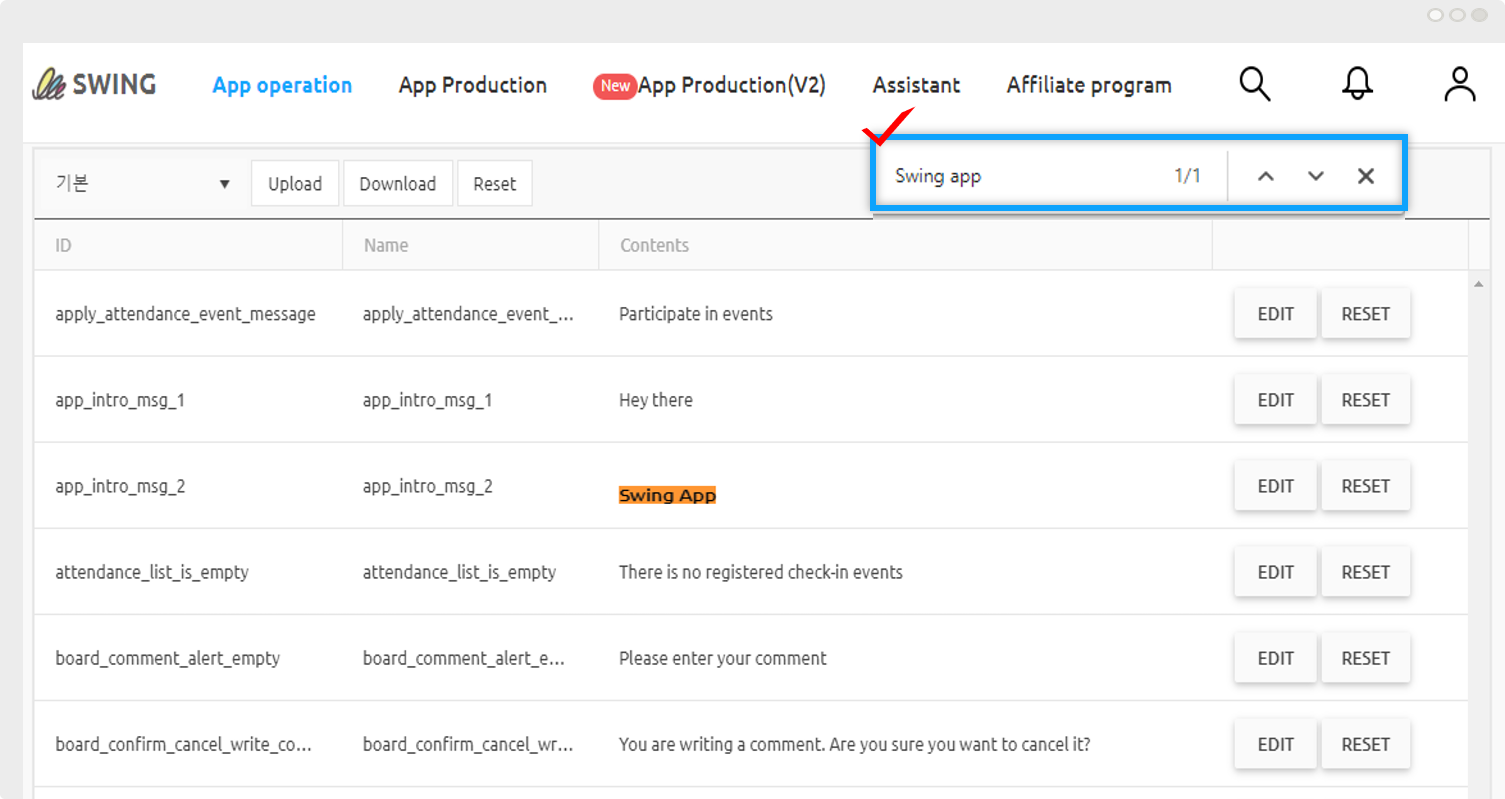Open the user profile icon
The width and height of the screenshot is (1505, 799).
1459,85
